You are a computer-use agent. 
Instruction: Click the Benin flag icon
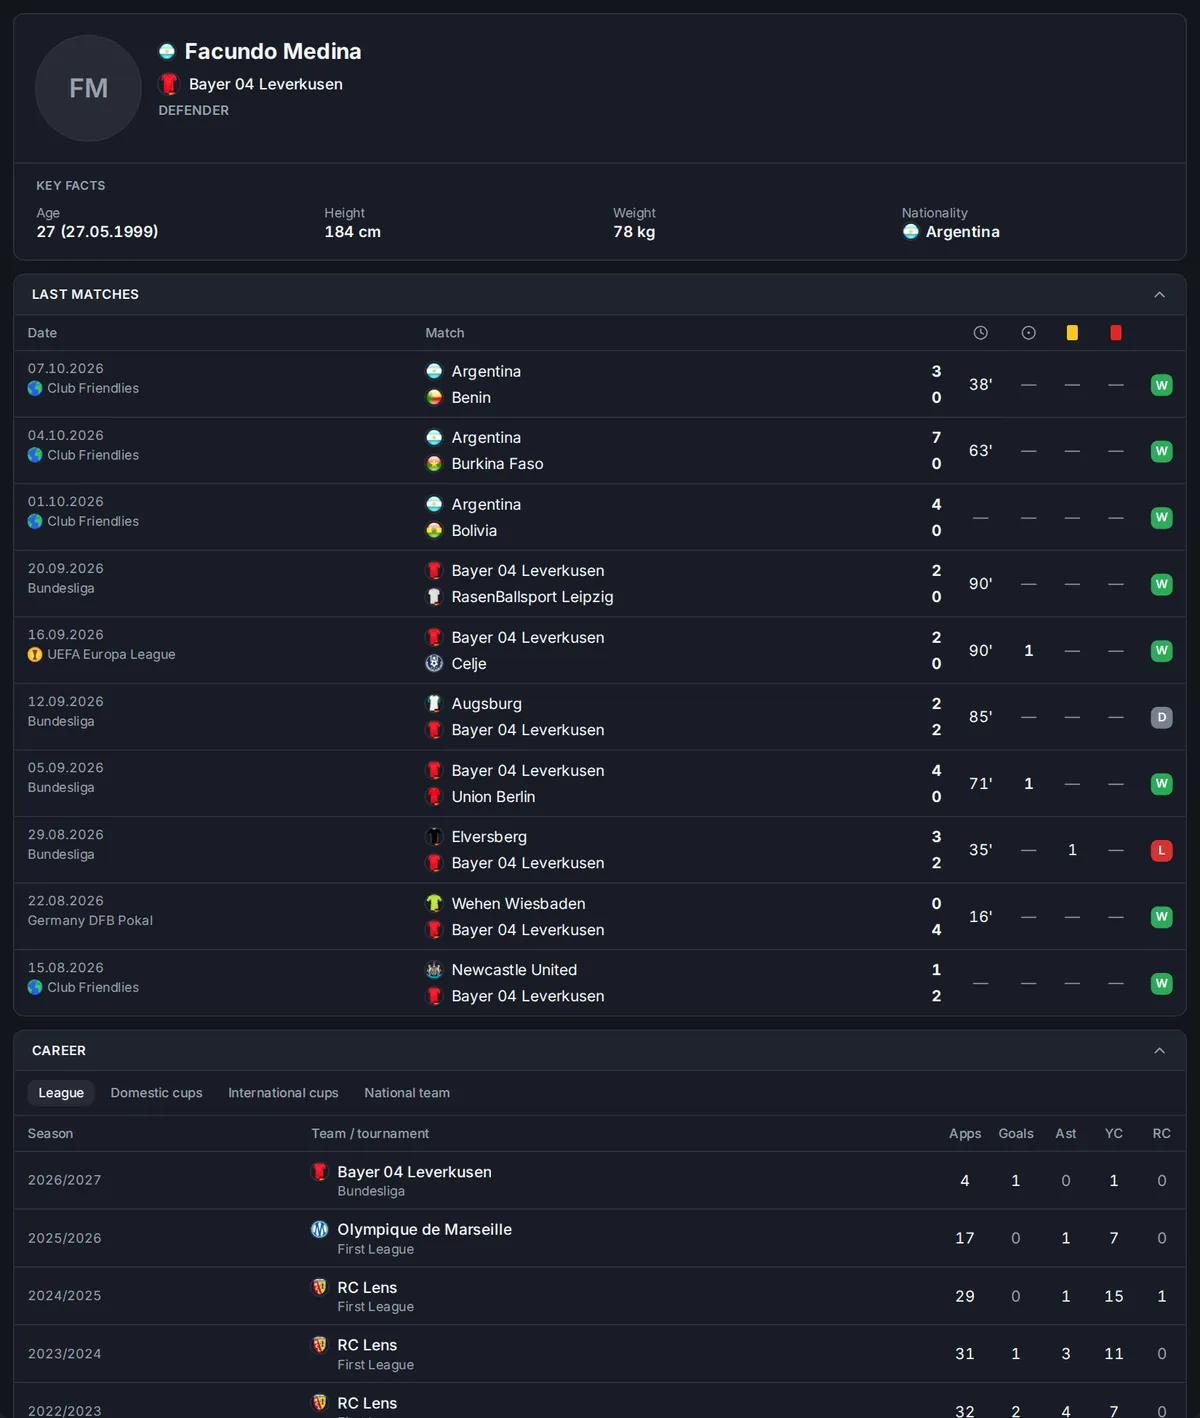(x=434, y=397)
